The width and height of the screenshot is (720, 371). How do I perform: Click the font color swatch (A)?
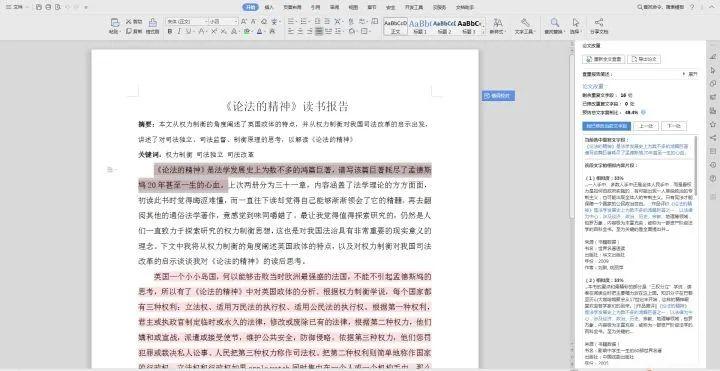pos(259,31)
